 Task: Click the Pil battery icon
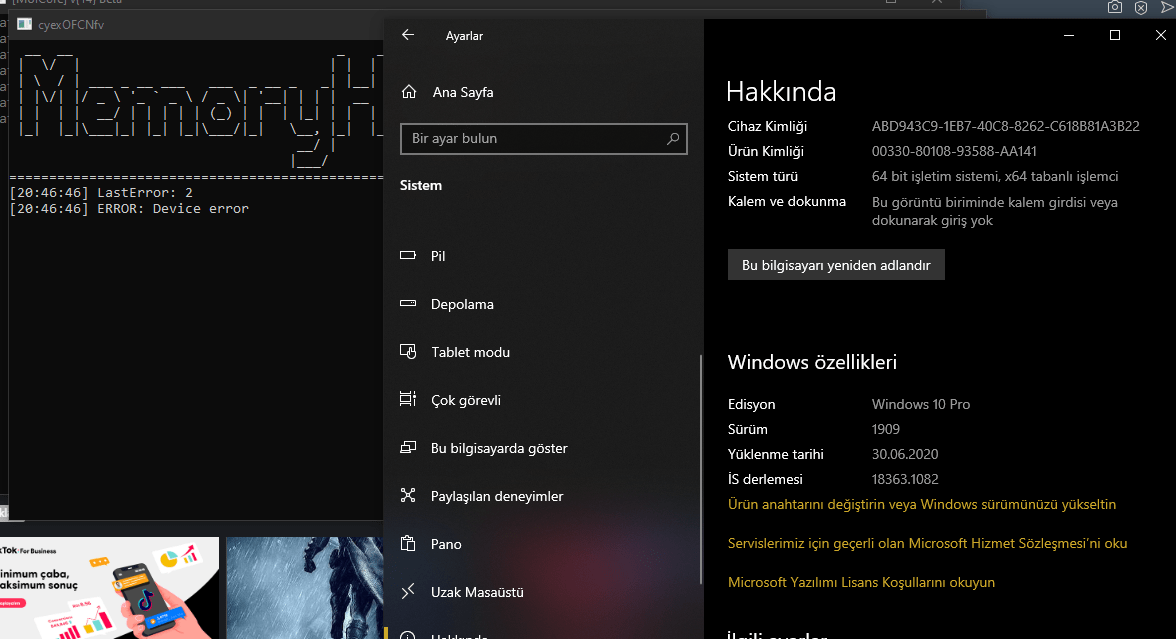(408, 255)
